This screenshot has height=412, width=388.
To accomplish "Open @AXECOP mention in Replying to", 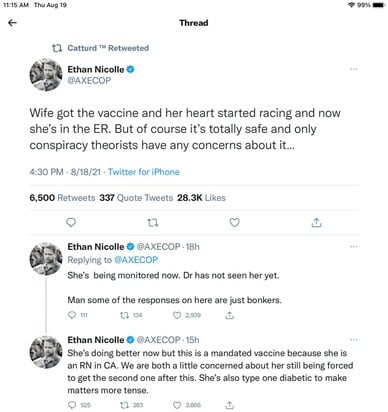I will pos(136,260).
